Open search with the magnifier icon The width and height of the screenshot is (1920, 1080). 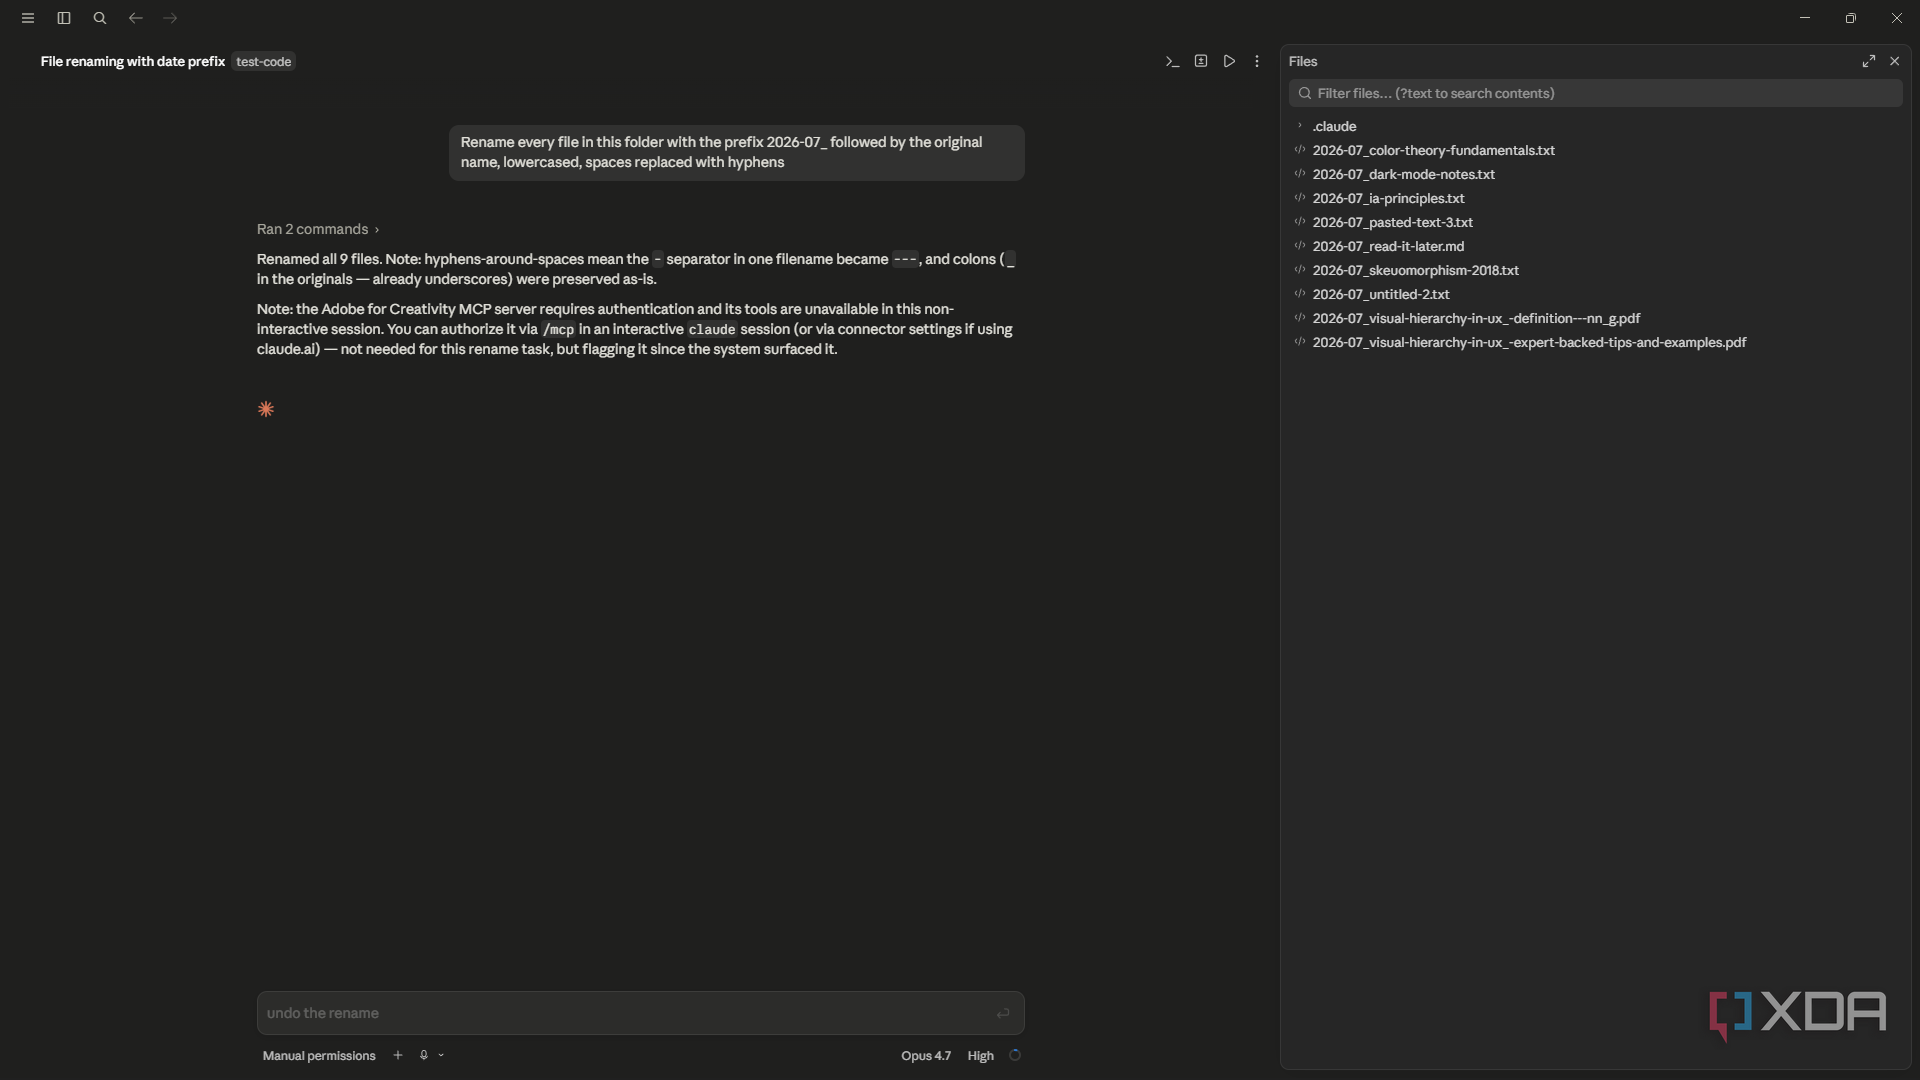point(100,18)
